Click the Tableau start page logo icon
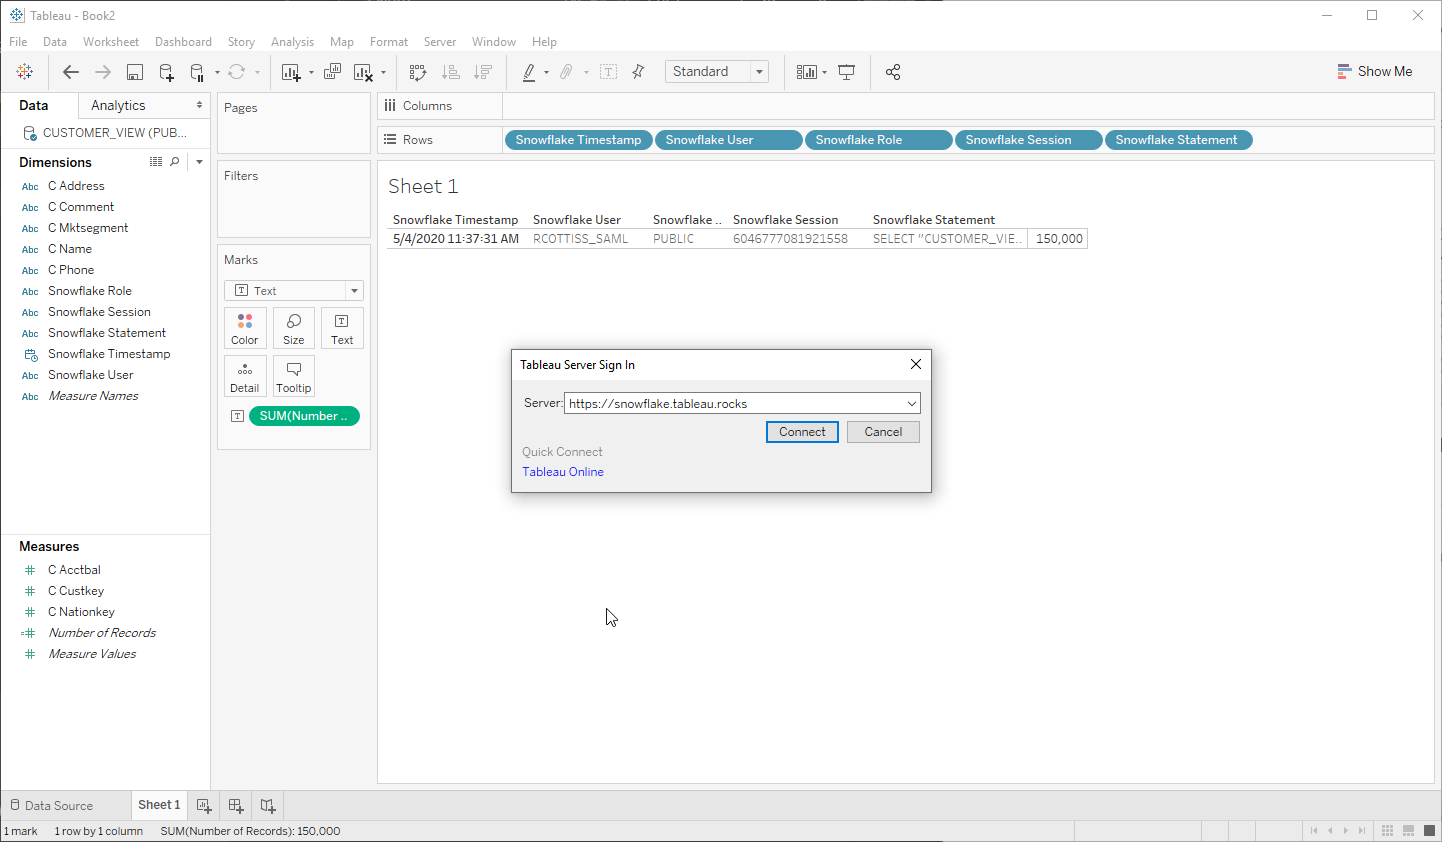Screen dimensions: 1442x842 [25, 72]
